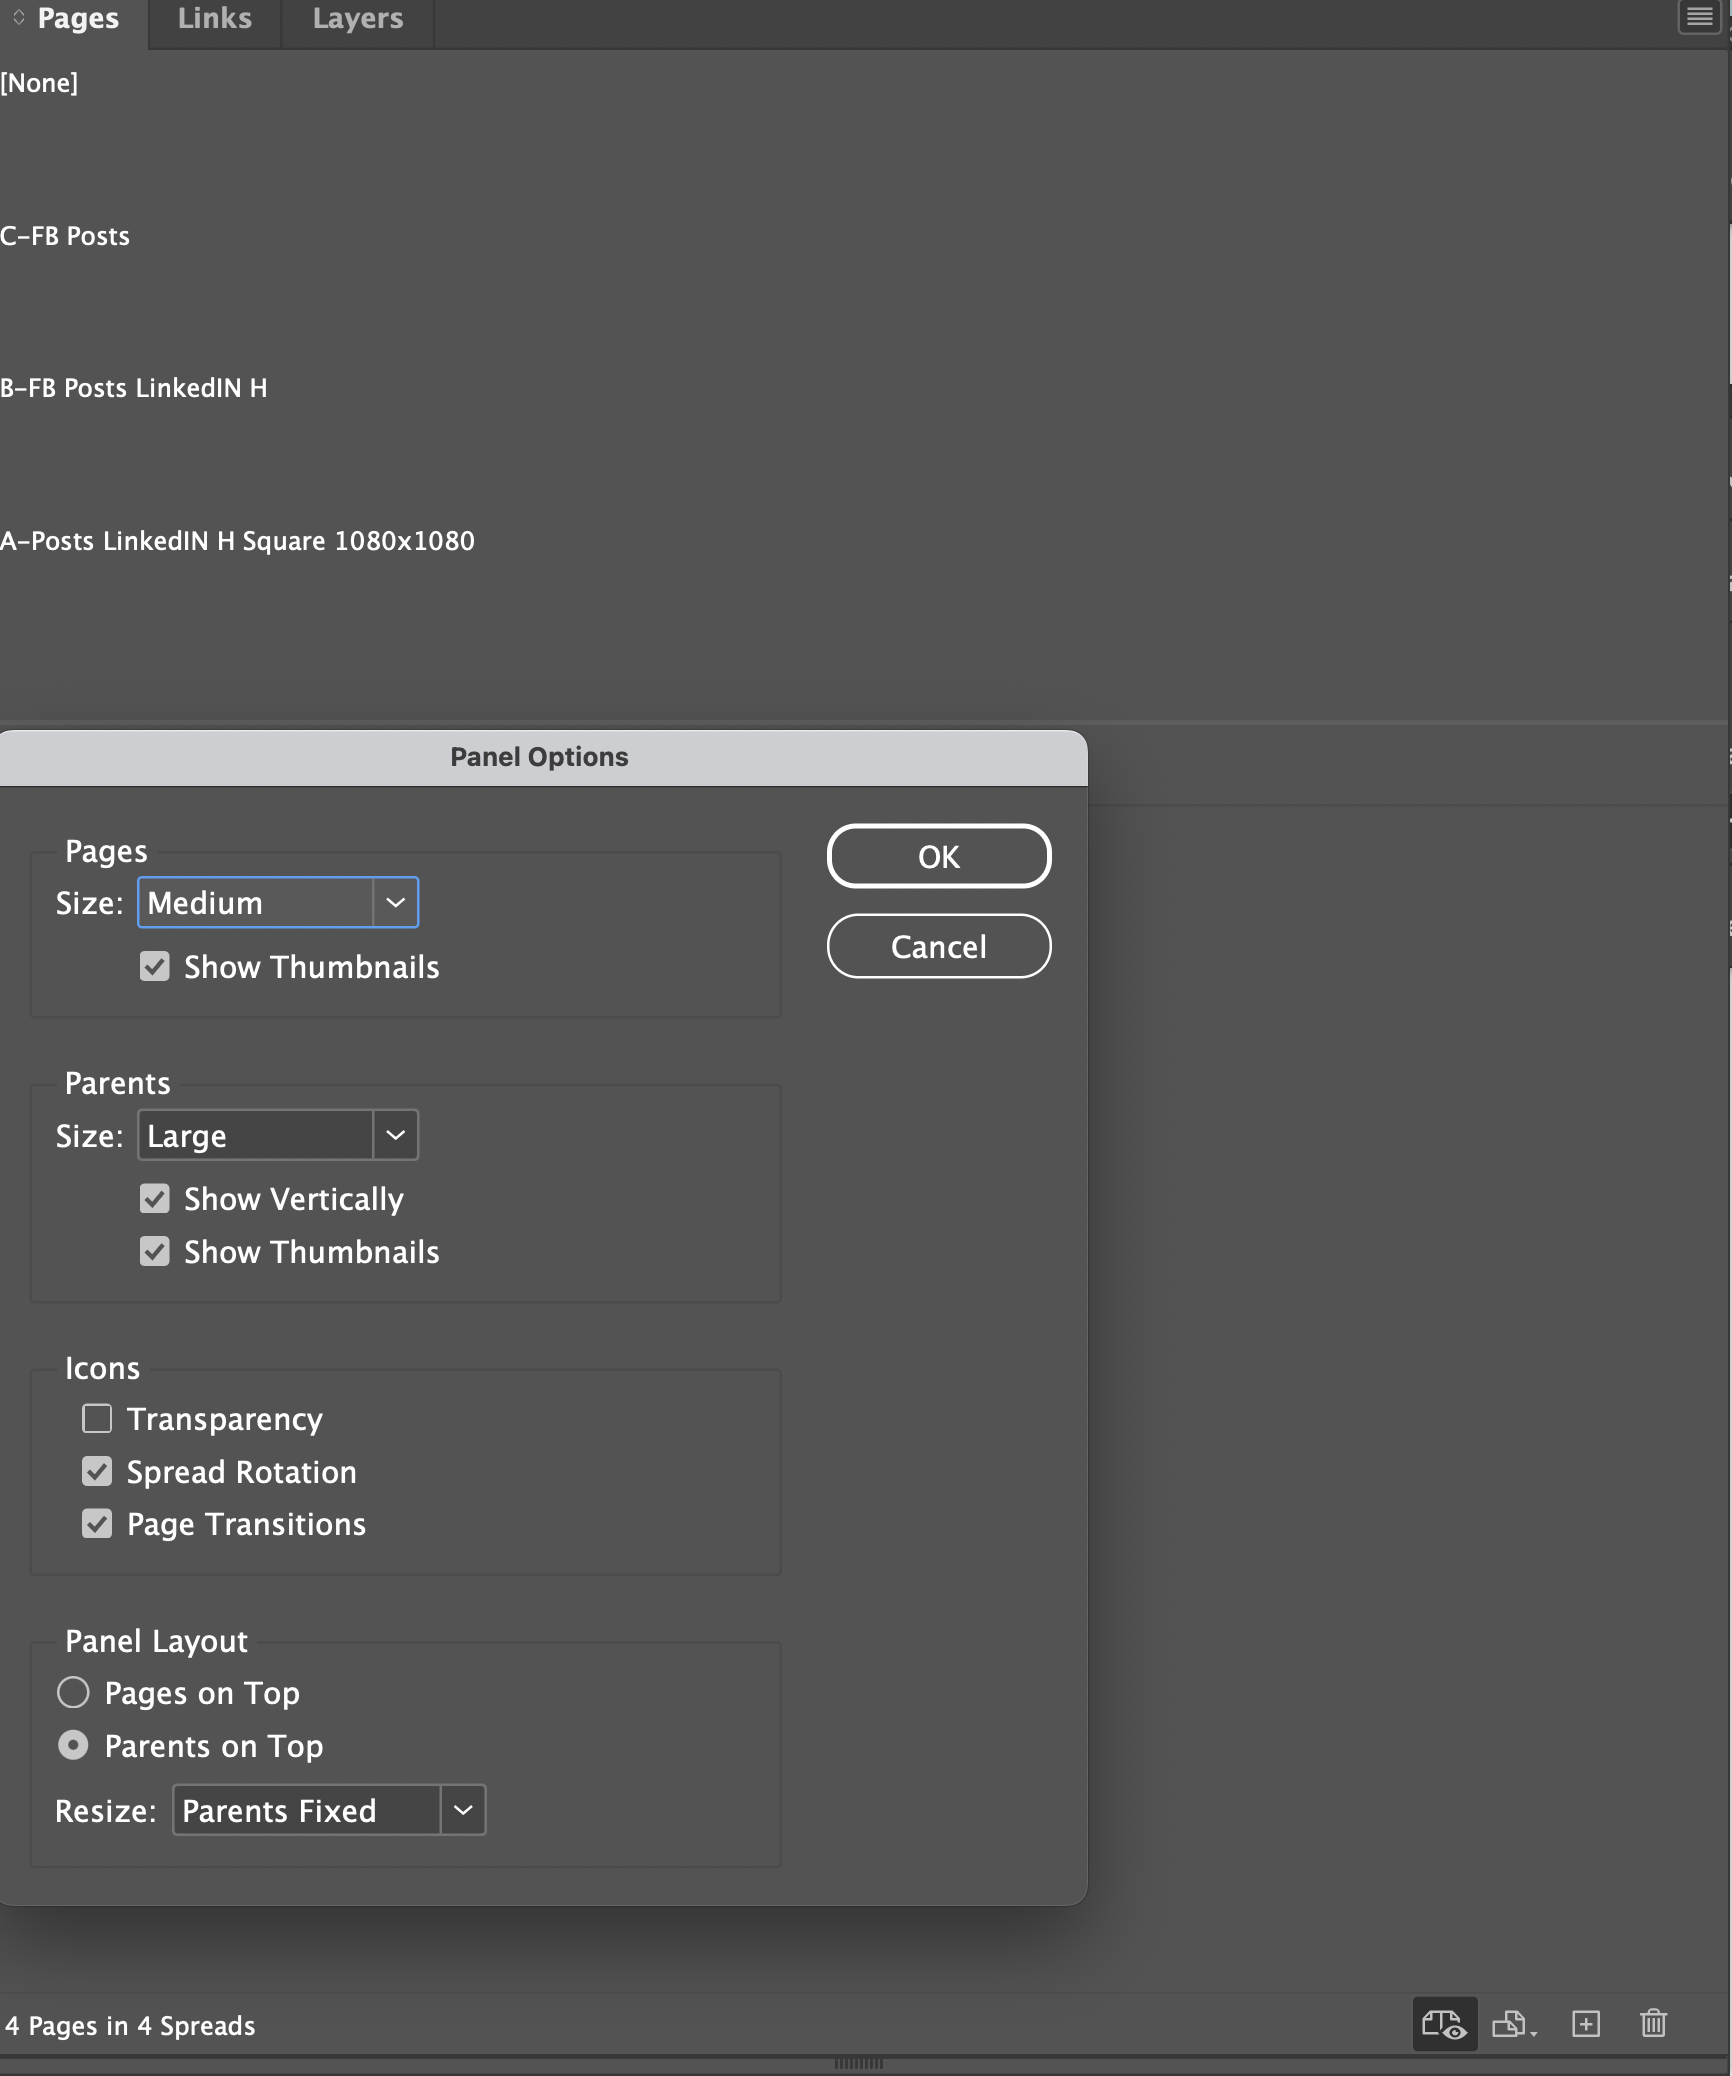This screenshot has height=2076, width=1732.
Task: Click the Edit page size icon
Action: pos(1513,2024)
